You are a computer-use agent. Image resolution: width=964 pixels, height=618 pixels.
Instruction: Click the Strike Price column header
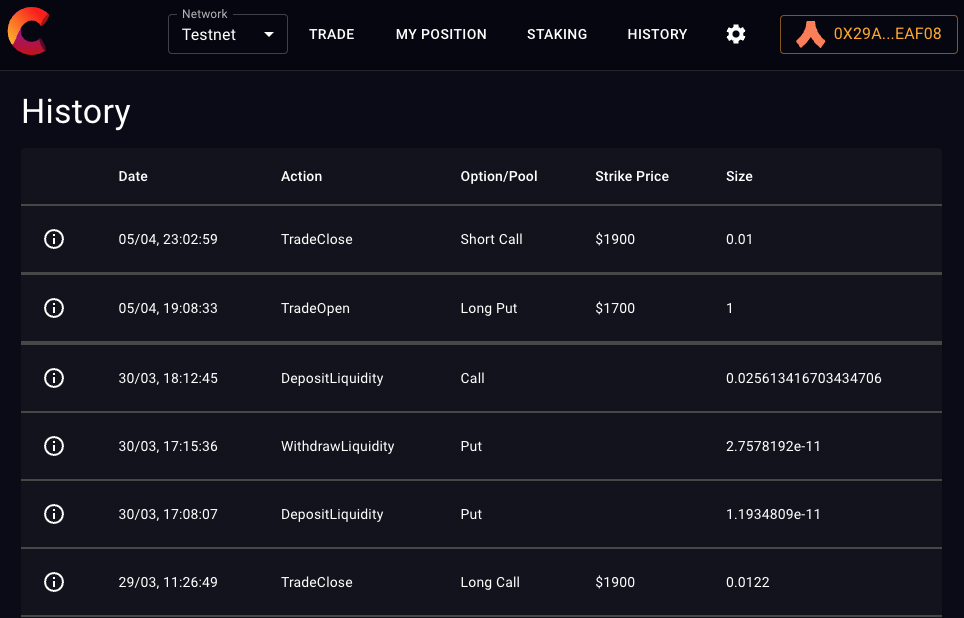632,176
